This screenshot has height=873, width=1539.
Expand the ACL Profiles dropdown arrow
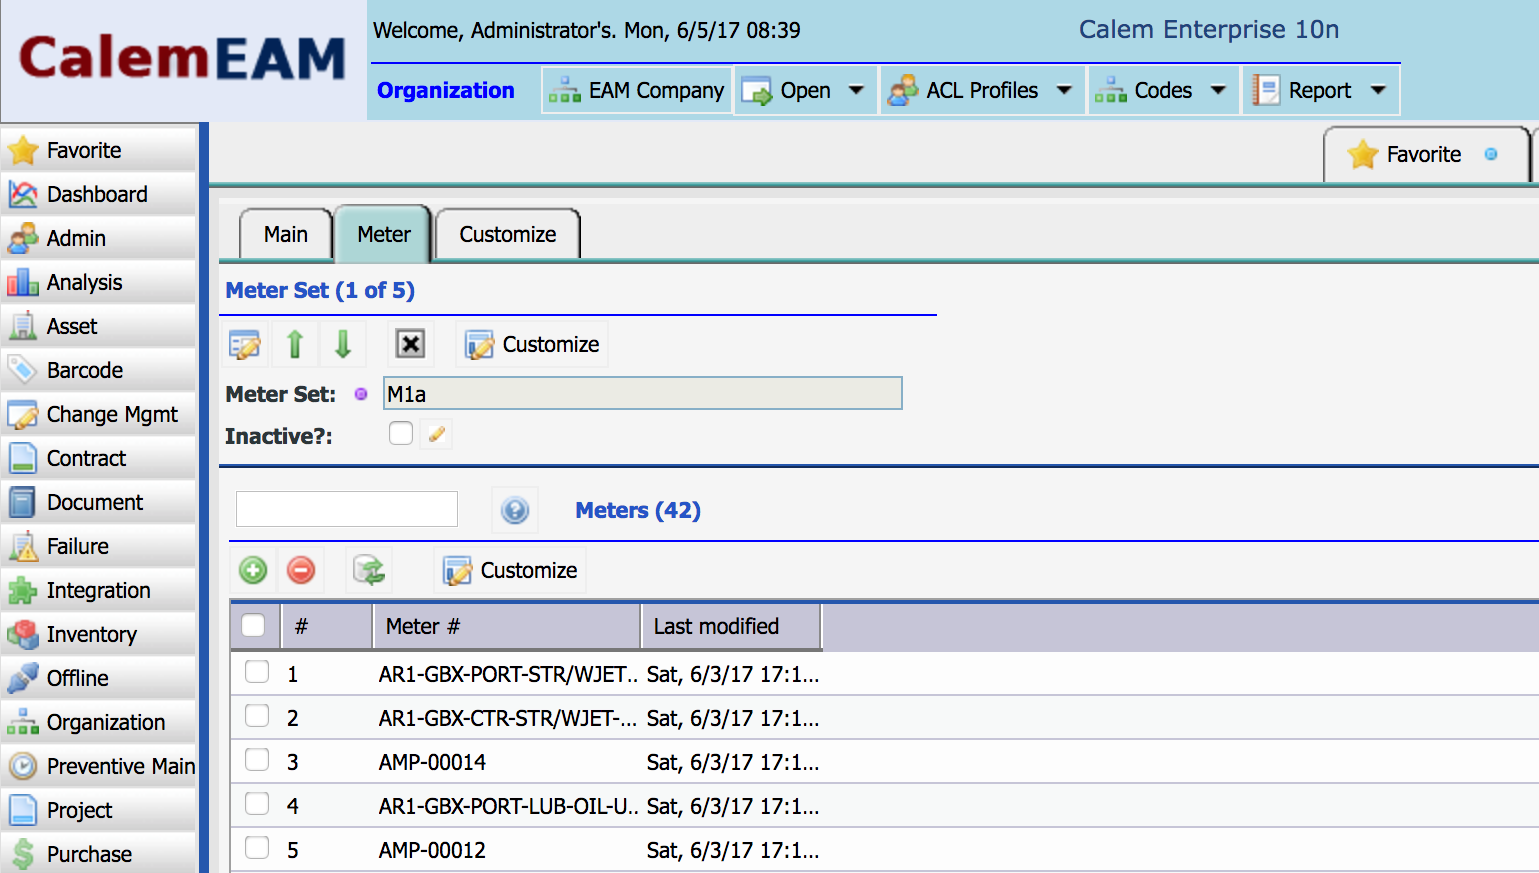[1064, 90]
